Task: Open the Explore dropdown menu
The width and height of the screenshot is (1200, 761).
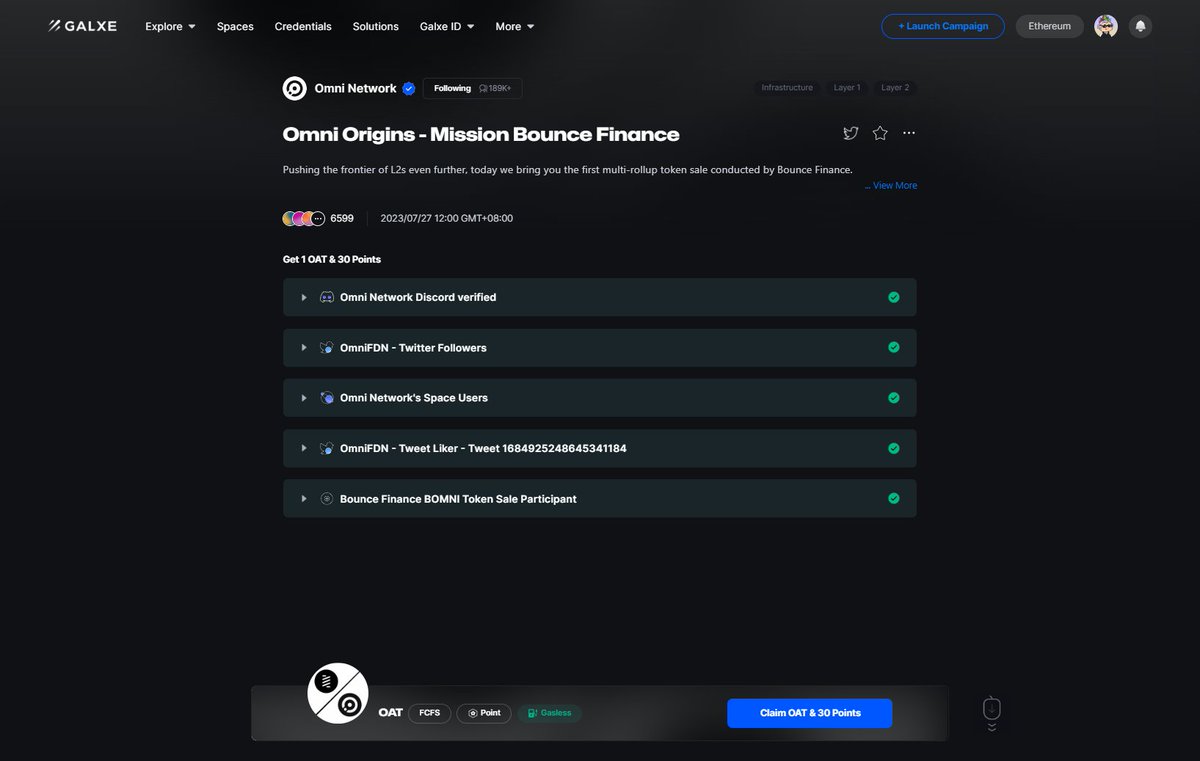Action: coord(170,26)
